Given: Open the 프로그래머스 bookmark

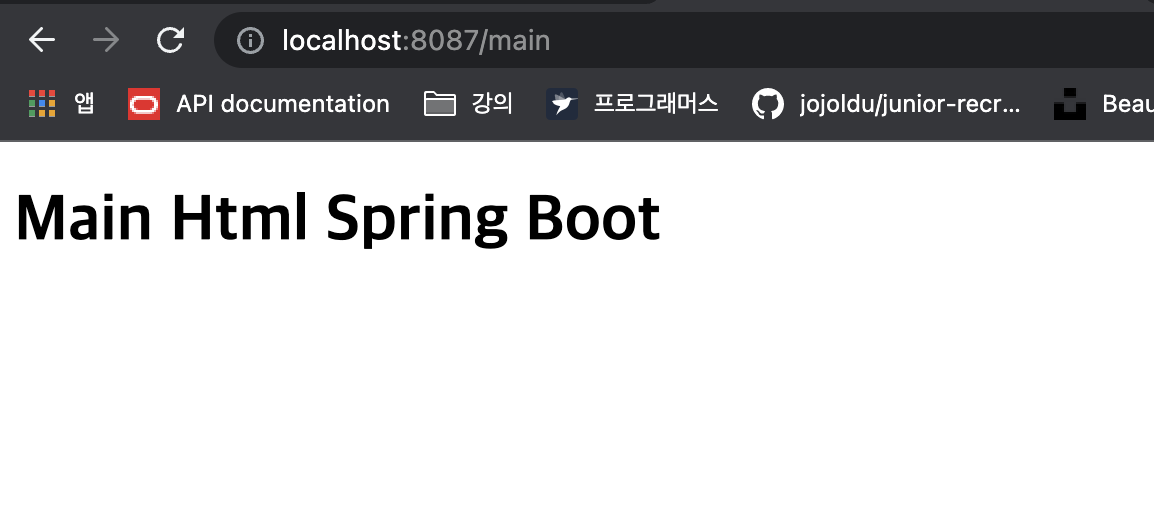Looking at the screenshot, I should [x=632, y=104].
